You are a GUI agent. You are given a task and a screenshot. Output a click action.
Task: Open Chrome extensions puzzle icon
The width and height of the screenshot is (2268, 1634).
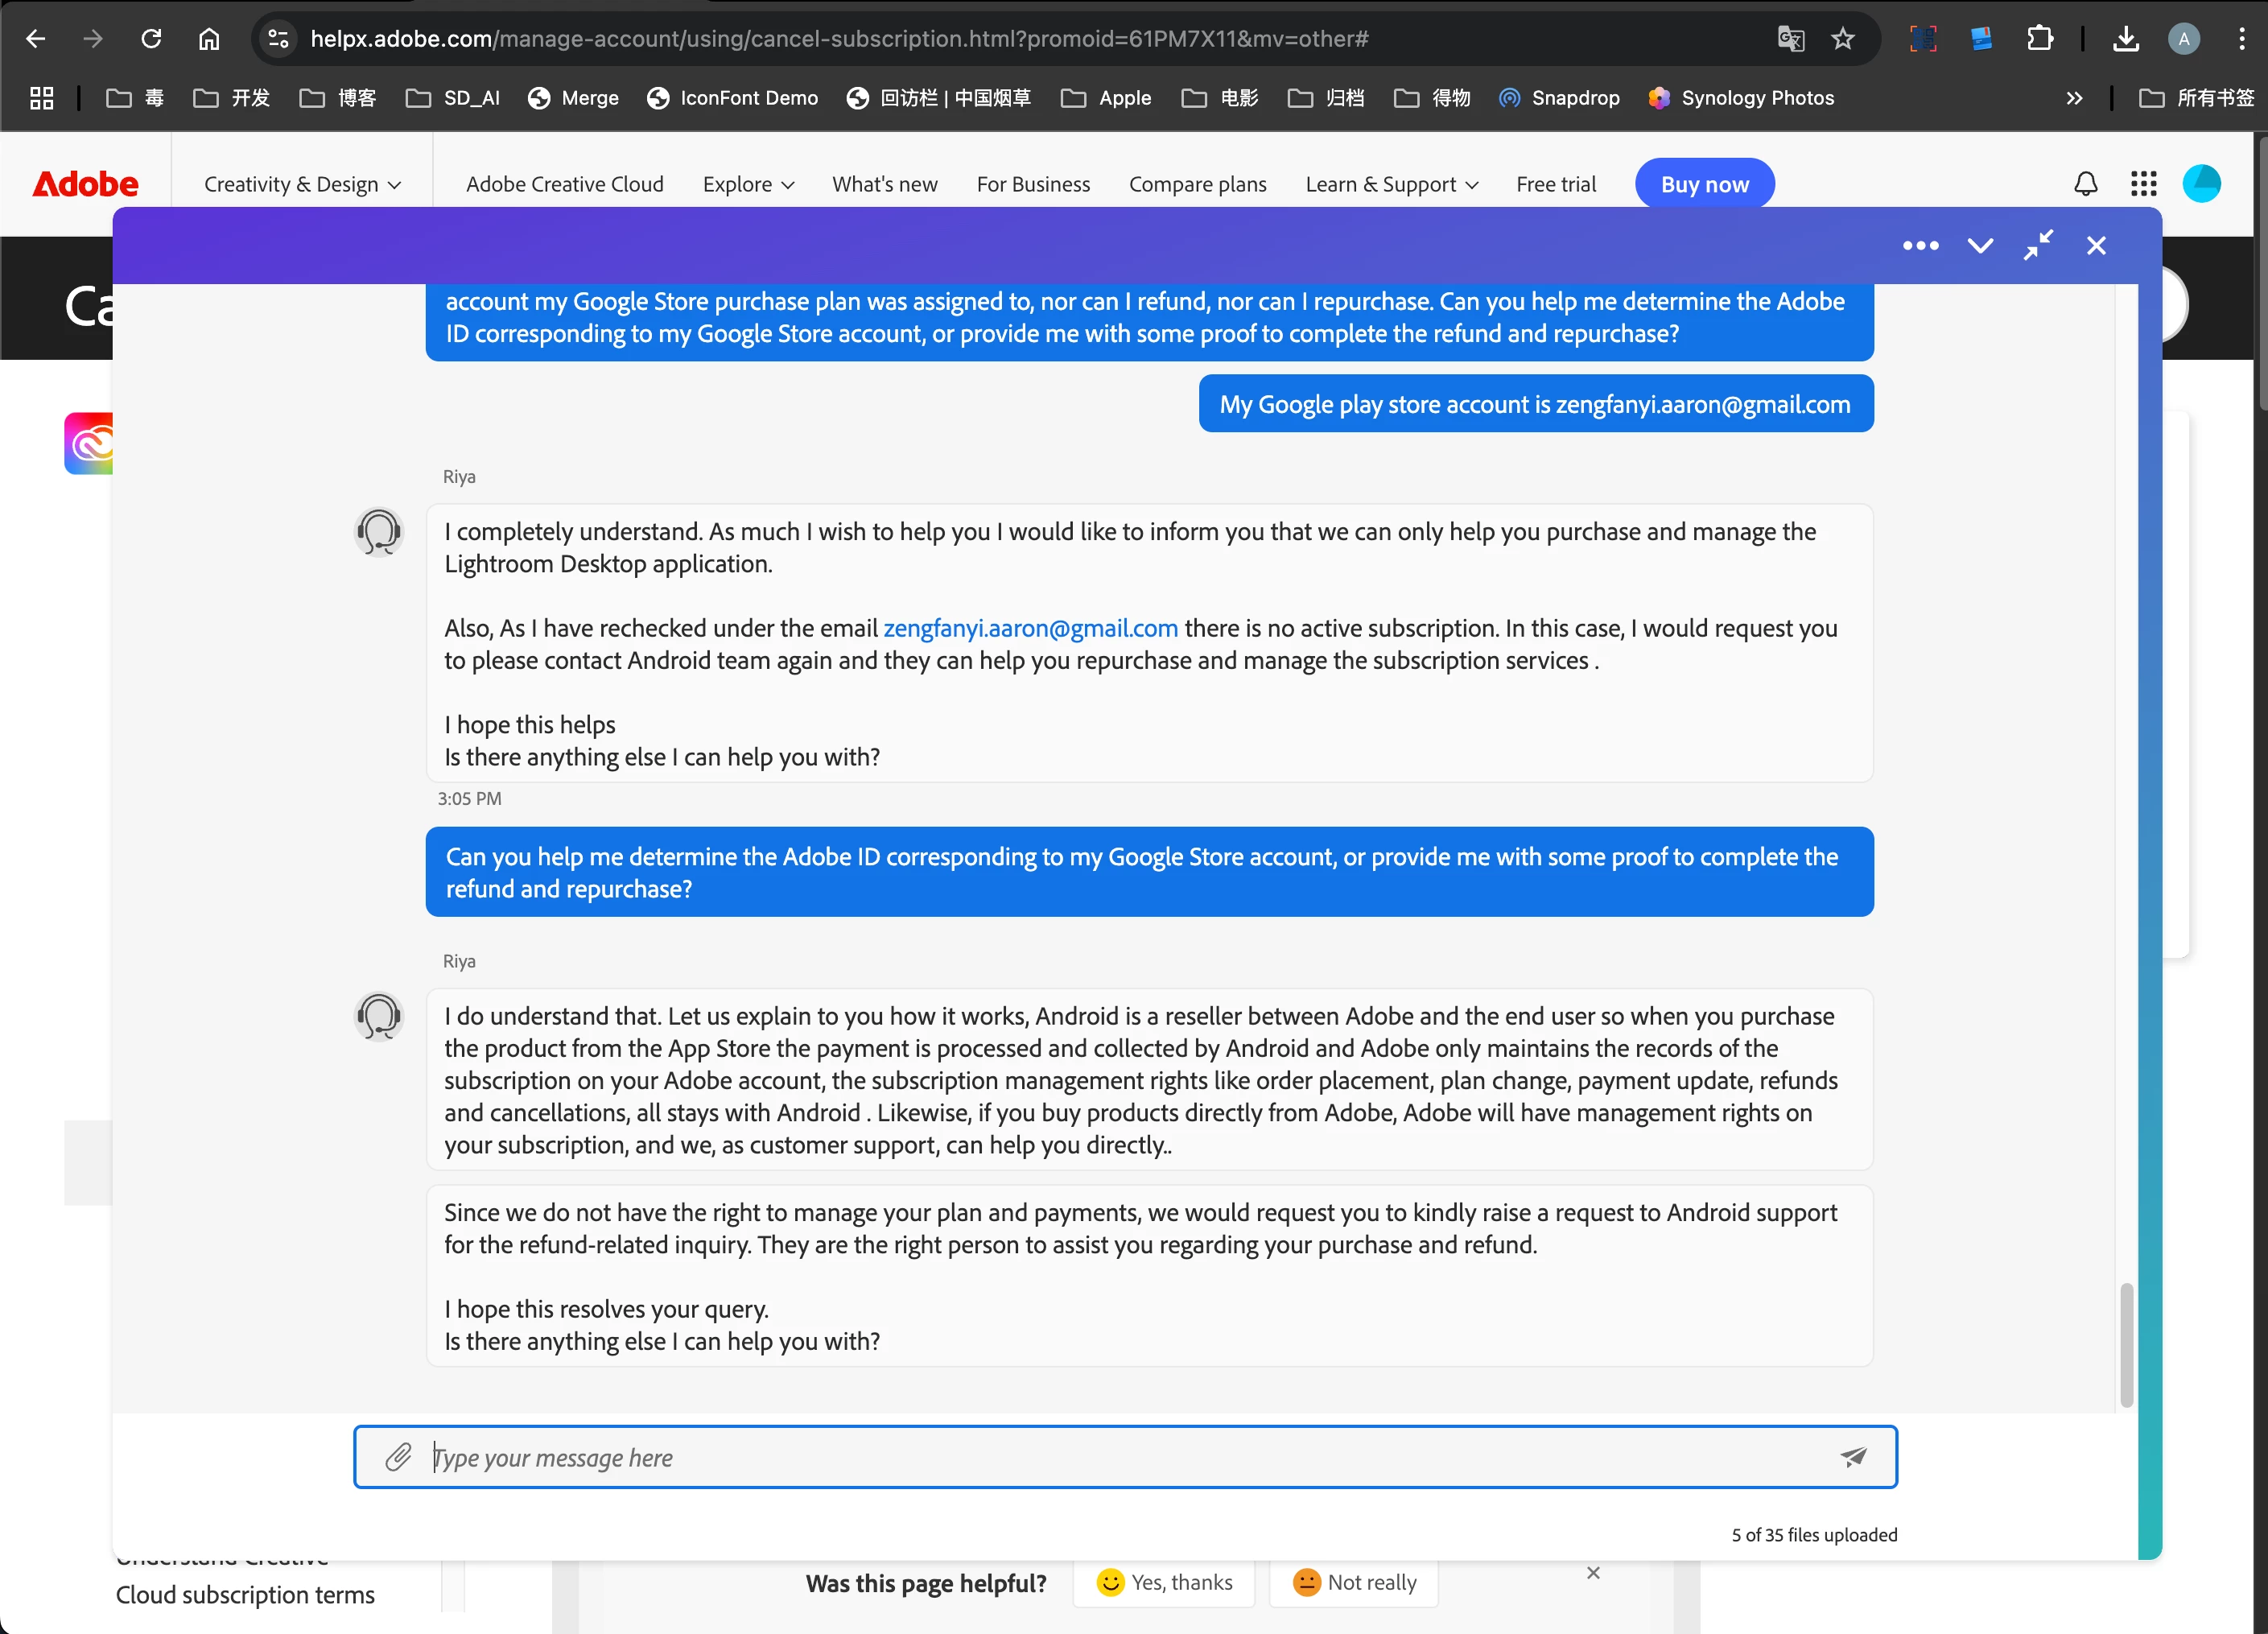coord(2039,39)
